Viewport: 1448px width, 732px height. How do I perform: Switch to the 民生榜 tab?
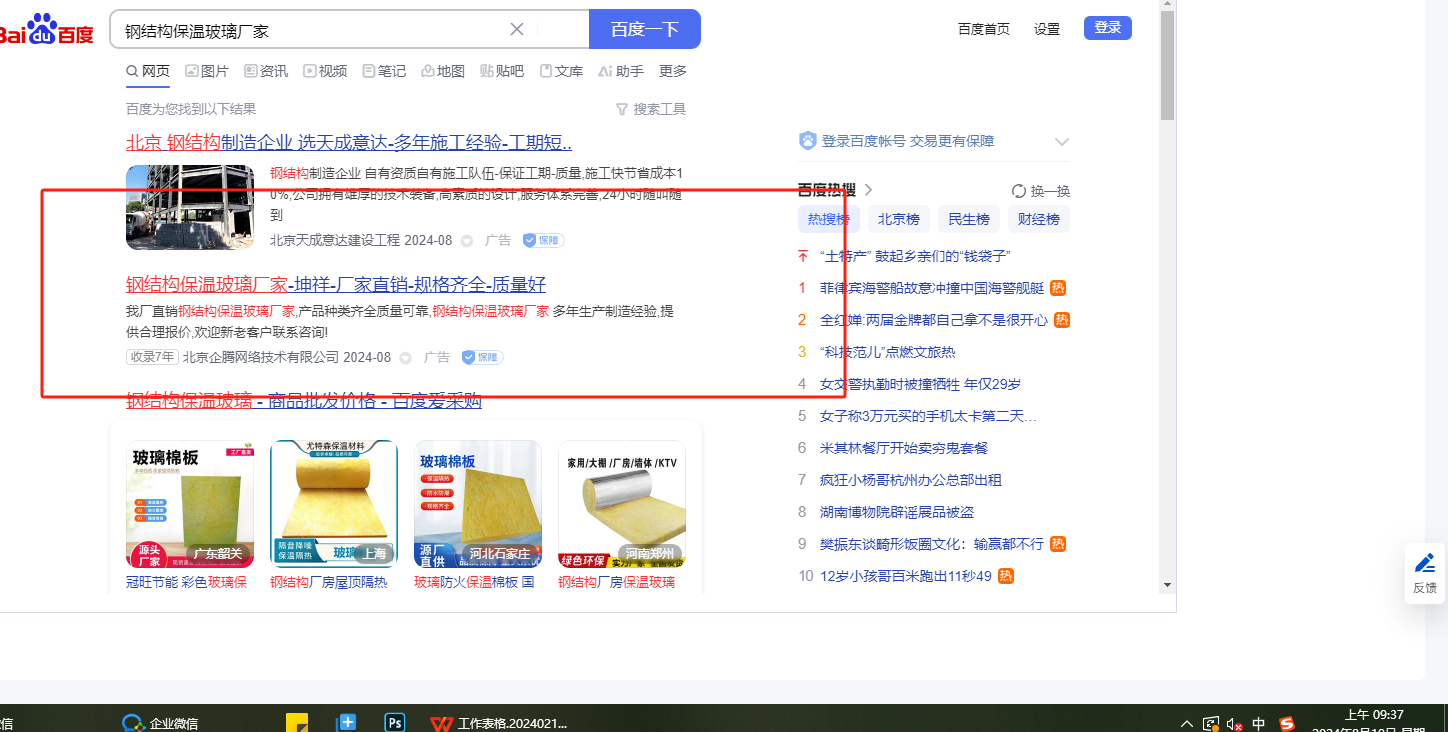pyautogui.click(x=969, y=219)
